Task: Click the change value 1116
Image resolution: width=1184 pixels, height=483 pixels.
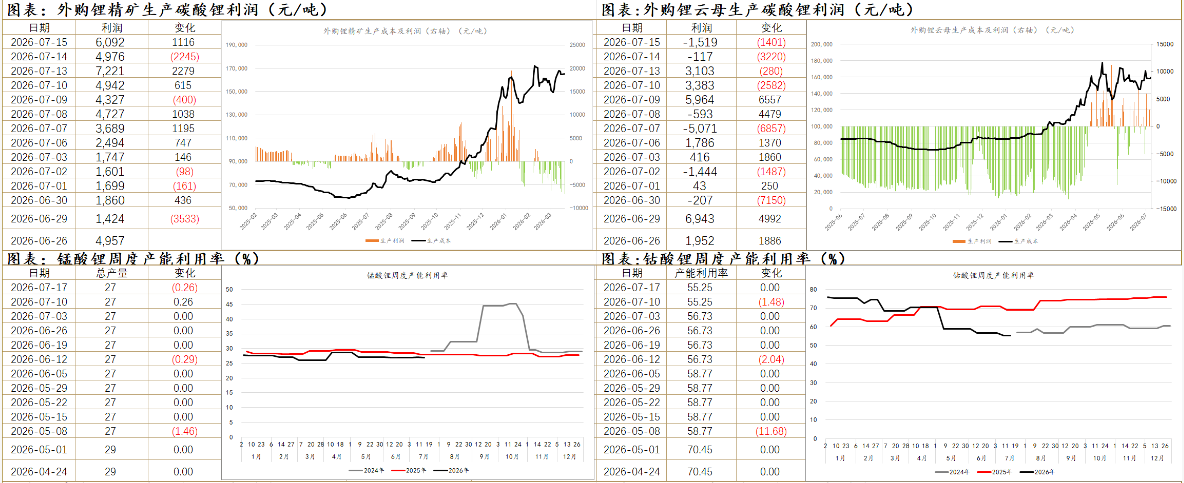Action: [x=183, y=43]
